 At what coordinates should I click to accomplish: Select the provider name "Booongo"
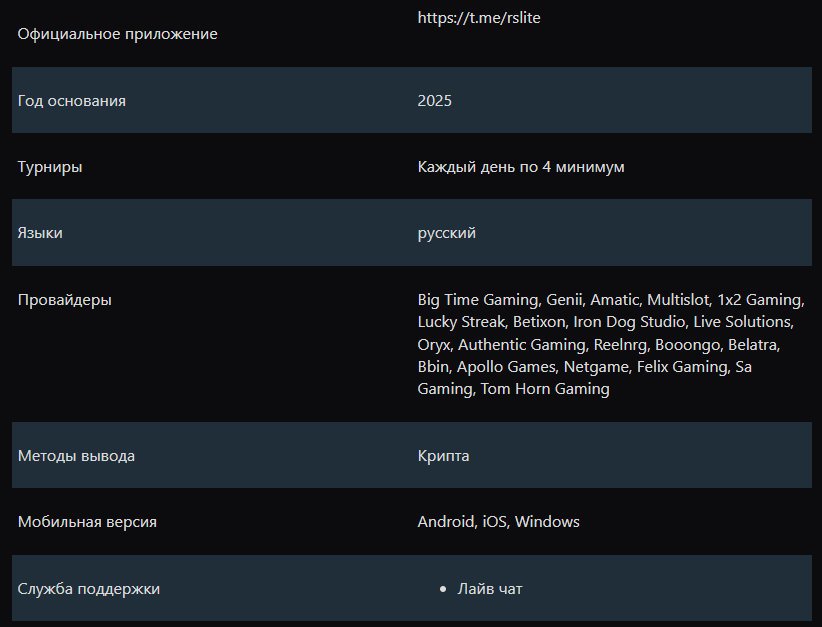tap(687, 345)
